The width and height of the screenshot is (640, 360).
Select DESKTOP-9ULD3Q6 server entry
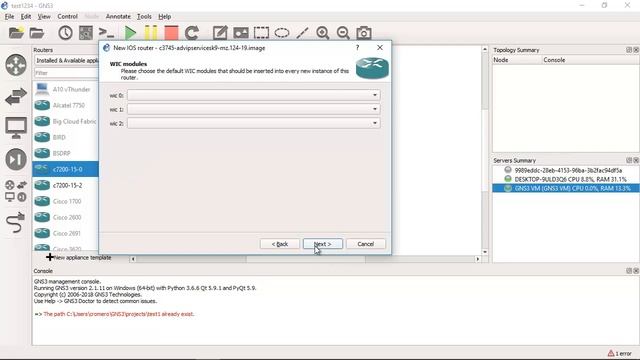pyautogui.click(x=565, y=179)
